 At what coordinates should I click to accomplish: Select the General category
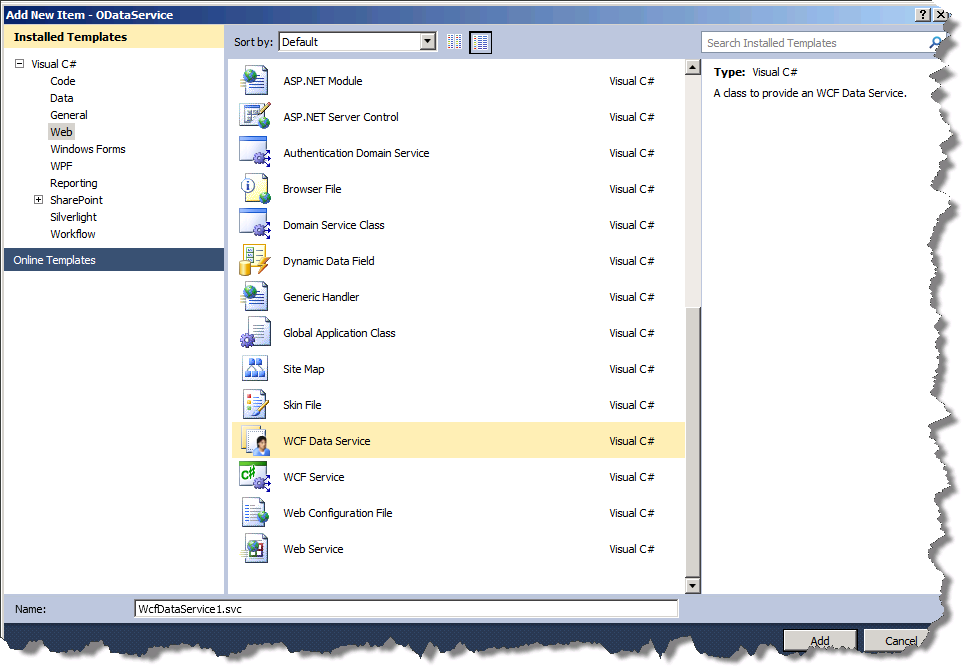(69, 115)
